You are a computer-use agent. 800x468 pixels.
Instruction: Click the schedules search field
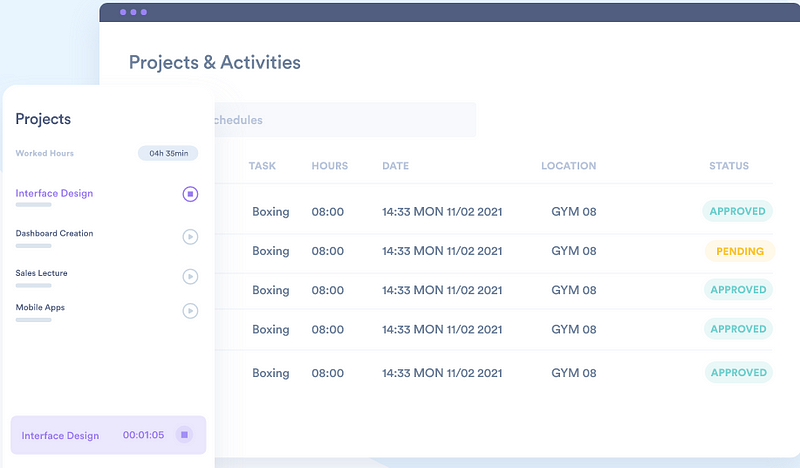345,120
